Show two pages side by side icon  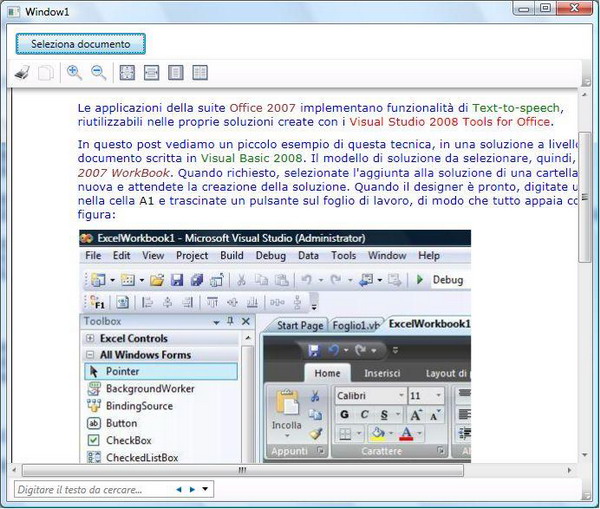click(200, 73)
